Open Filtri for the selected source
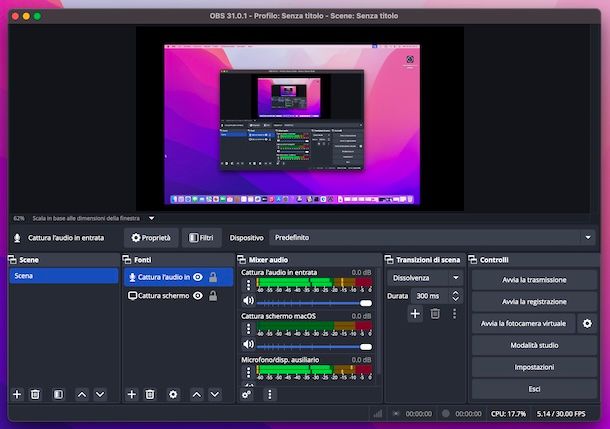Screen dimensions: 610x429 201,238
